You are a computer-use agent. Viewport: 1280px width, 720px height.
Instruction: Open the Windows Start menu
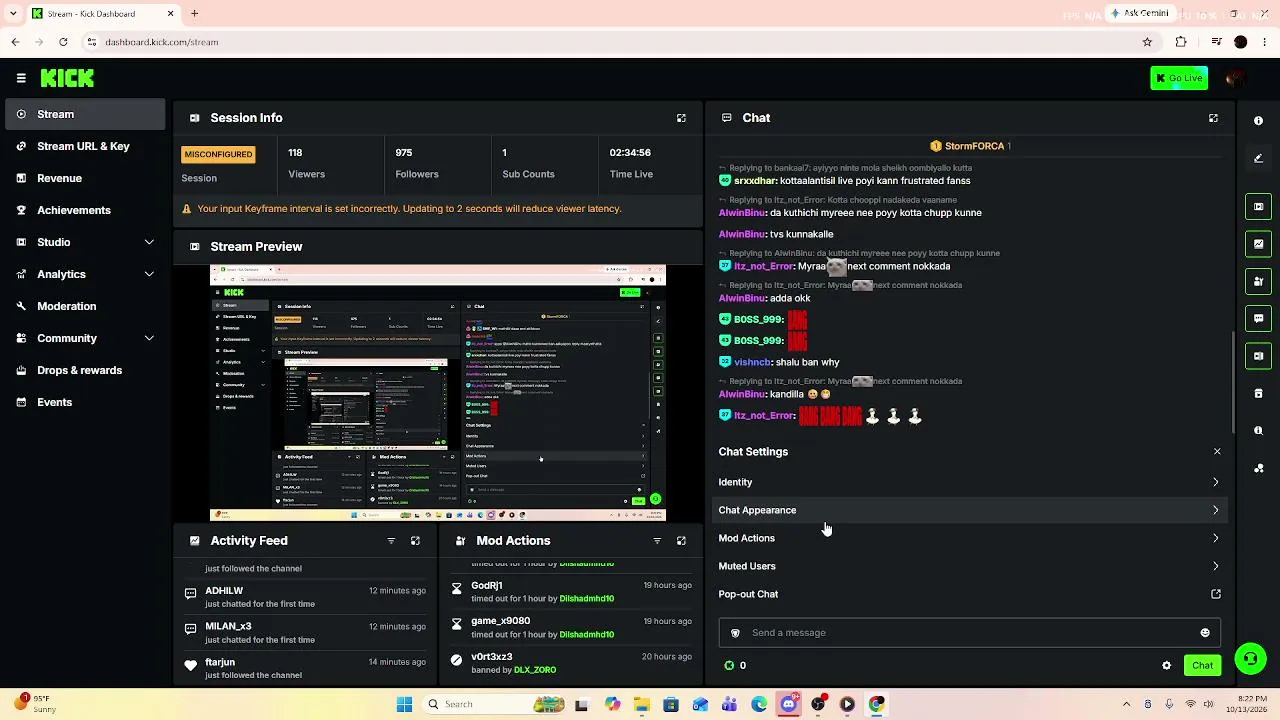click(404, 704)
